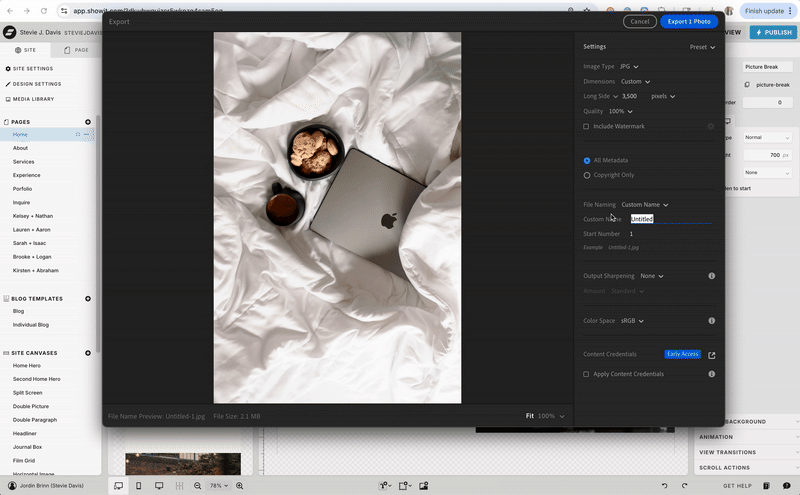This screenshot has height=495, width=800.
Task: Click the Get Help link
Action: (x=737, y=486)
